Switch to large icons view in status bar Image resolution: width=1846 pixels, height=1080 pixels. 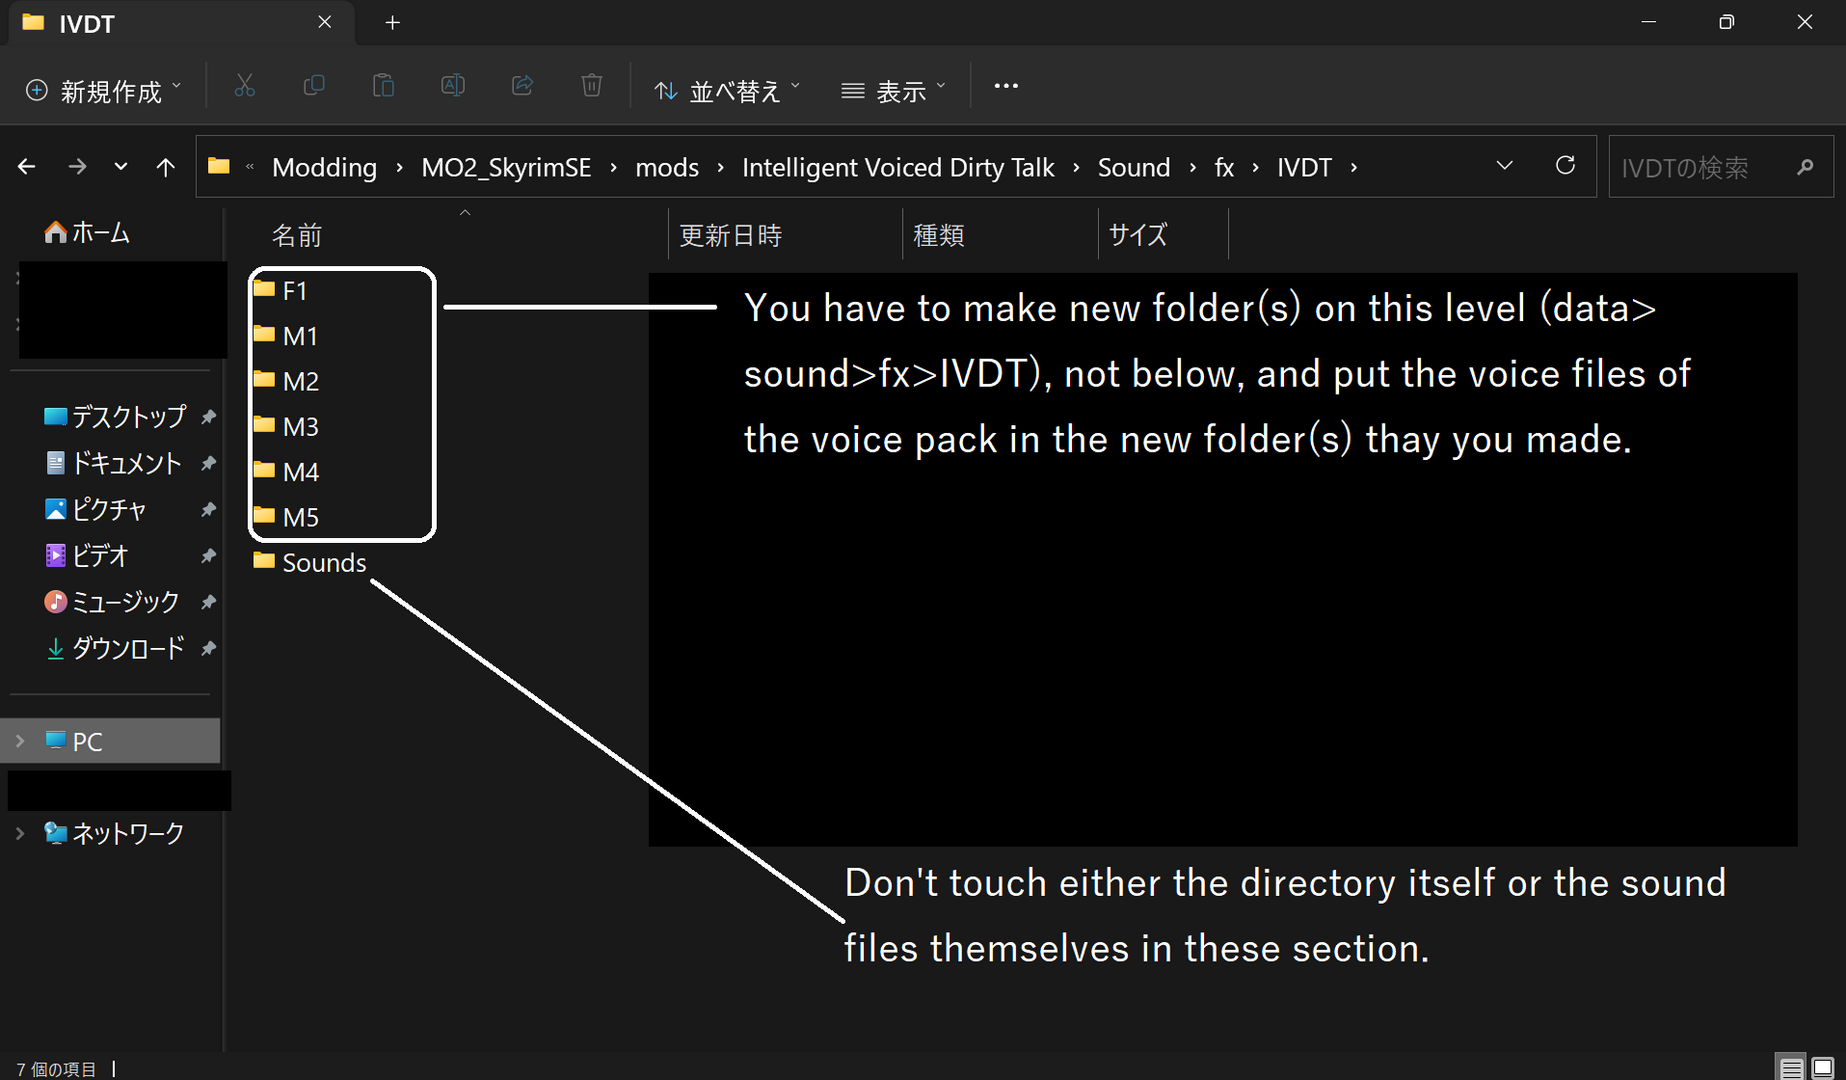pos(1823,1068)
